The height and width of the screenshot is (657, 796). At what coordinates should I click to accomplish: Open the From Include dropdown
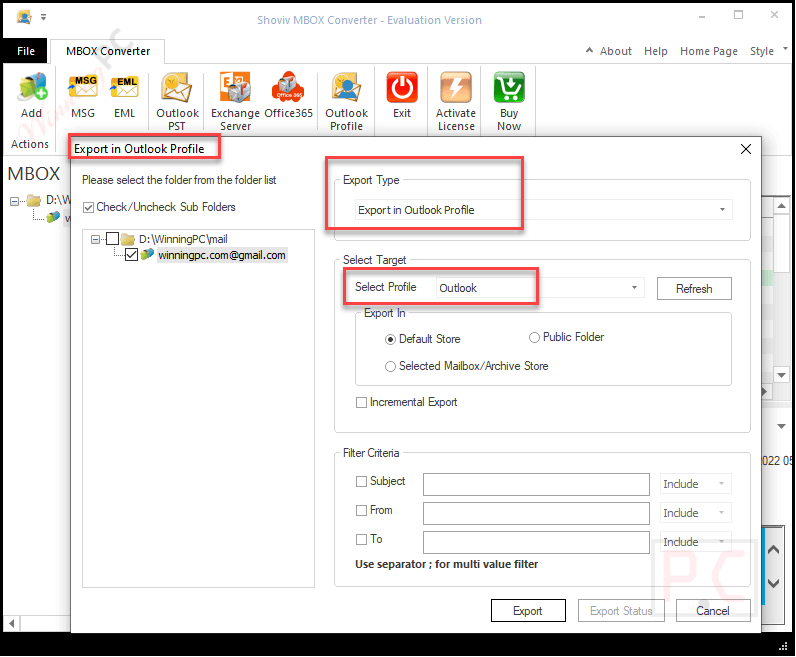pos(695,513)
